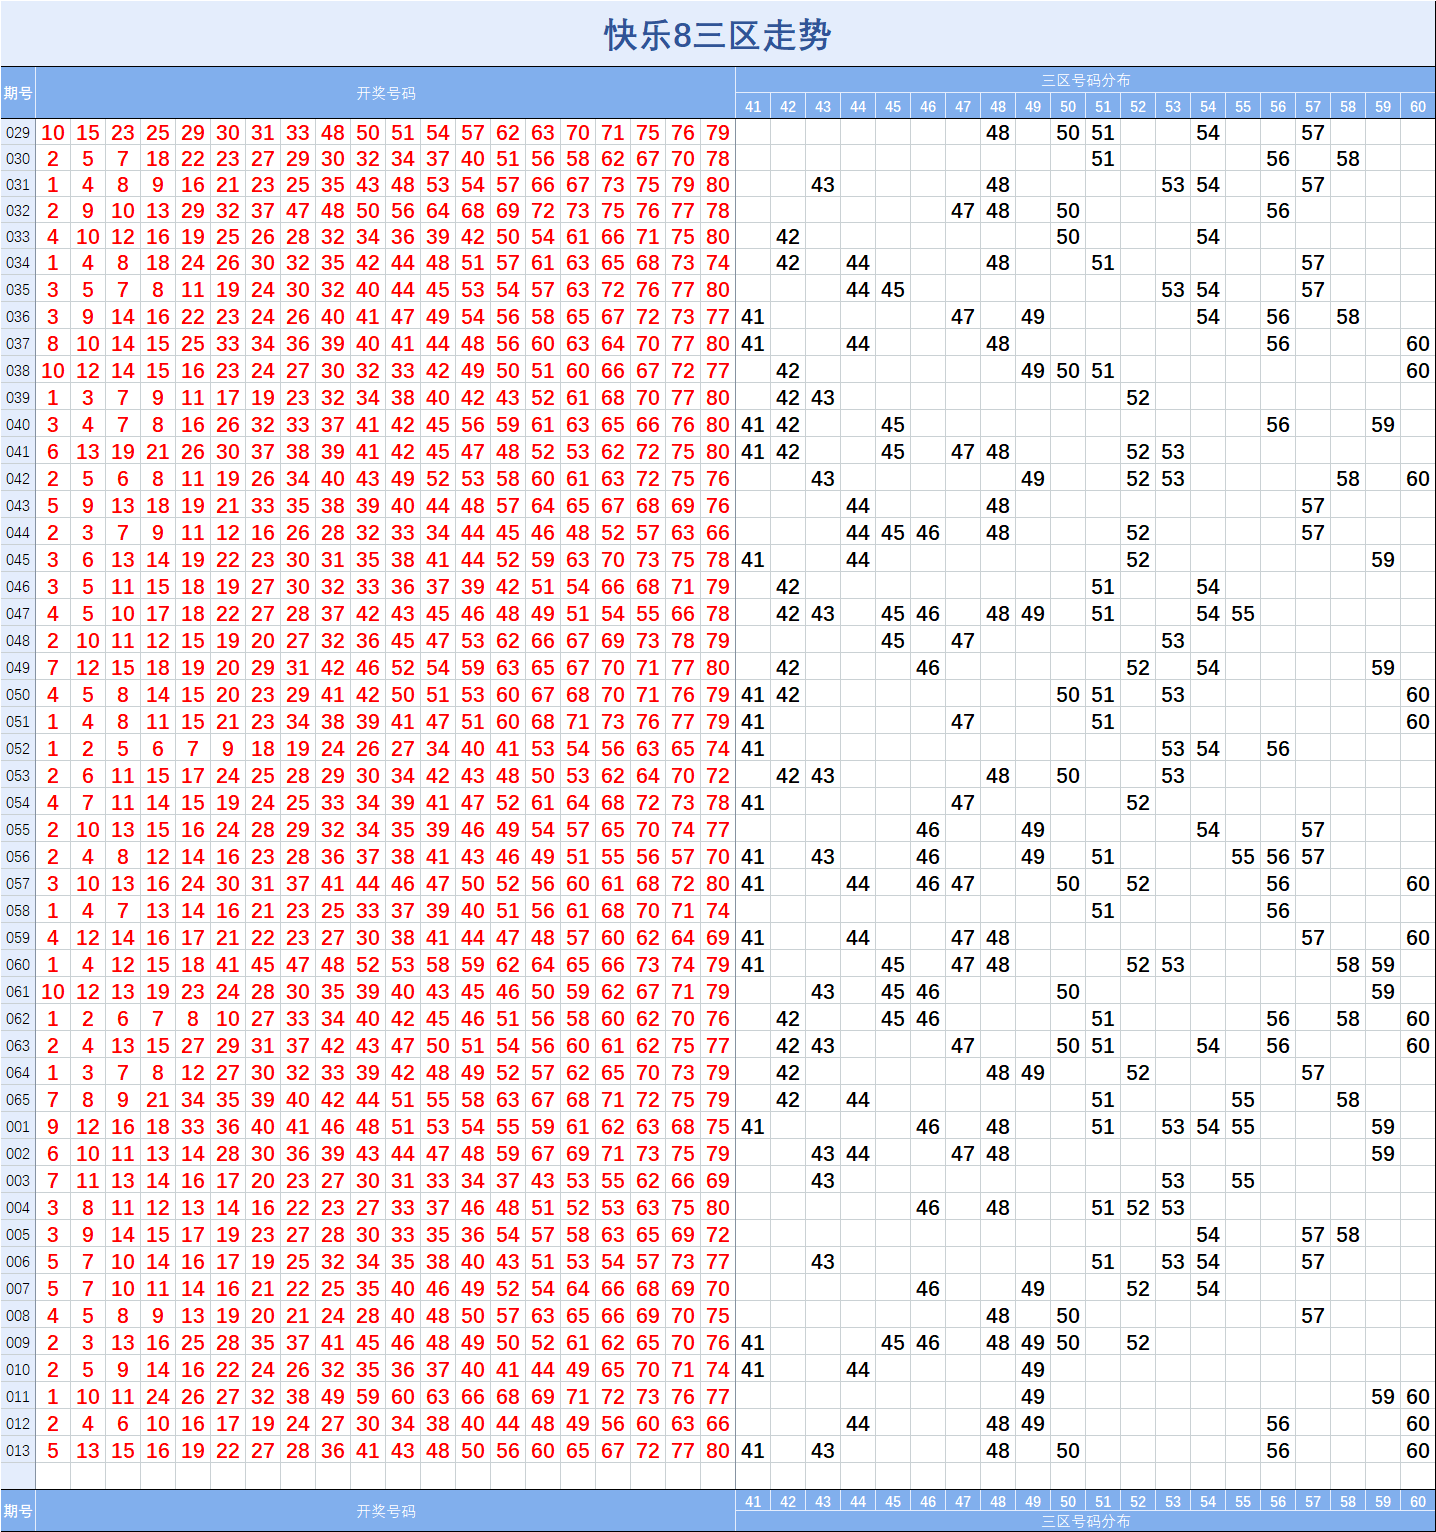Click period label 047

(18, 614)
